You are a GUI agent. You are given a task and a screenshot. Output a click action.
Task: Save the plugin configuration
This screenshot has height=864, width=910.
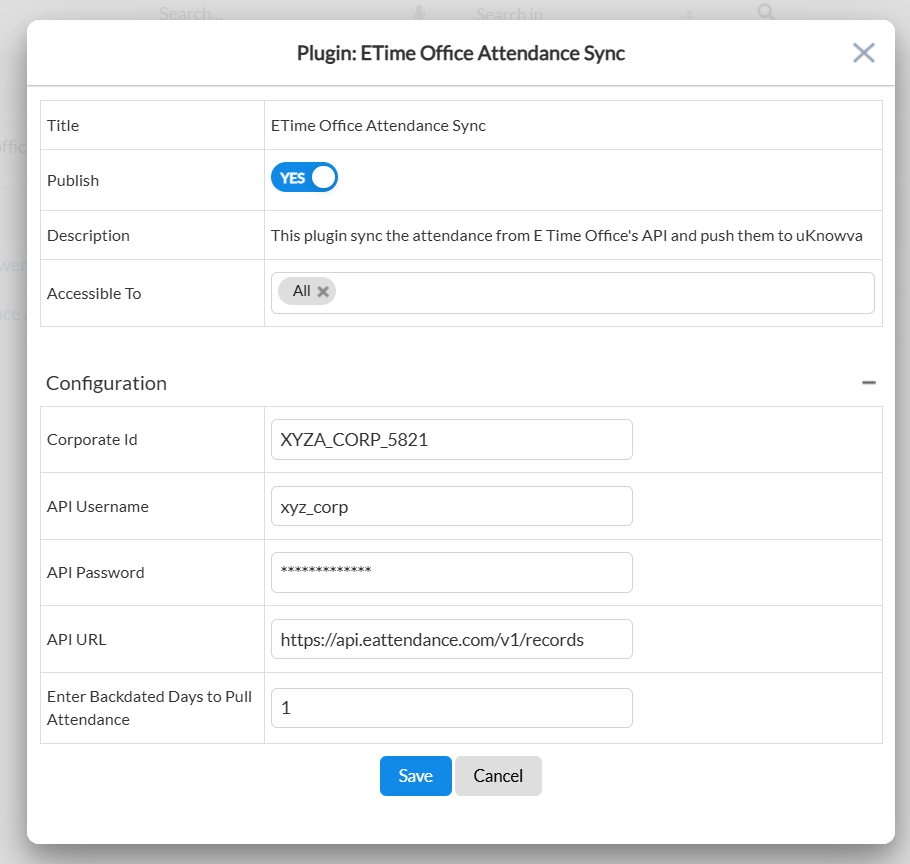click(x=415, y=776)
